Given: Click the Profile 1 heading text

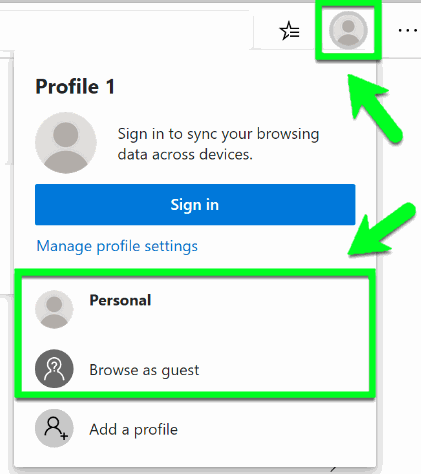Looking at the screenshot, I should 75,87.
